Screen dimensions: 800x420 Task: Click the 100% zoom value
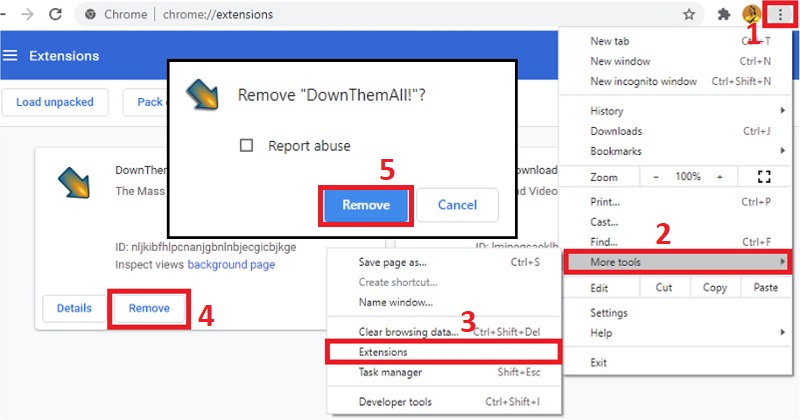tap(688, 177)
